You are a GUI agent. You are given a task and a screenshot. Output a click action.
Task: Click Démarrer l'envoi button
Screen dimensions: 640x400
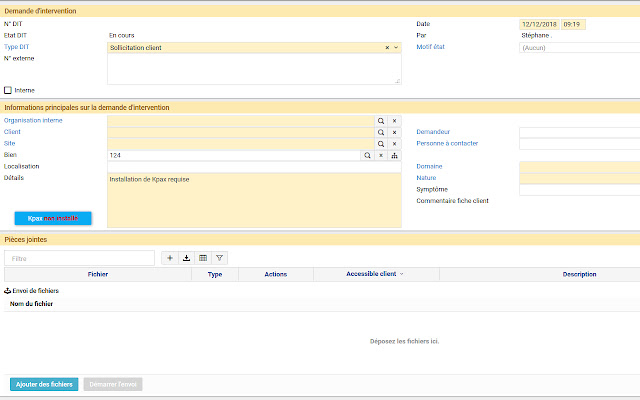point(113,384)
